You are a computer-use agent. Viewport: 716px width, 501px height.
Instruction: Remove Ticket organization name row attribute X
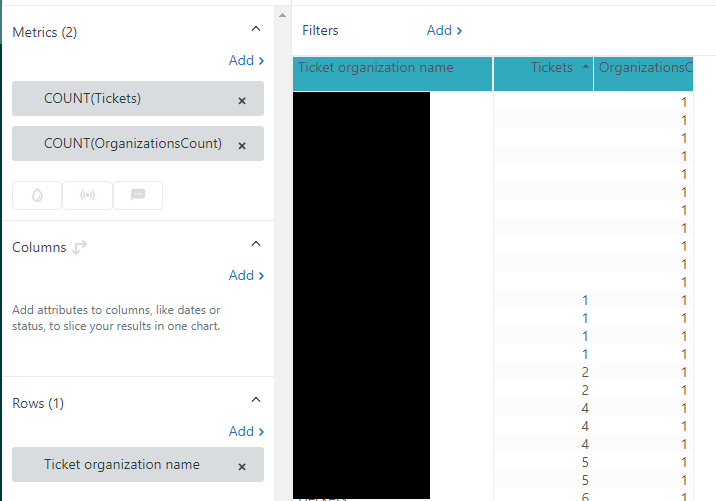242,466
